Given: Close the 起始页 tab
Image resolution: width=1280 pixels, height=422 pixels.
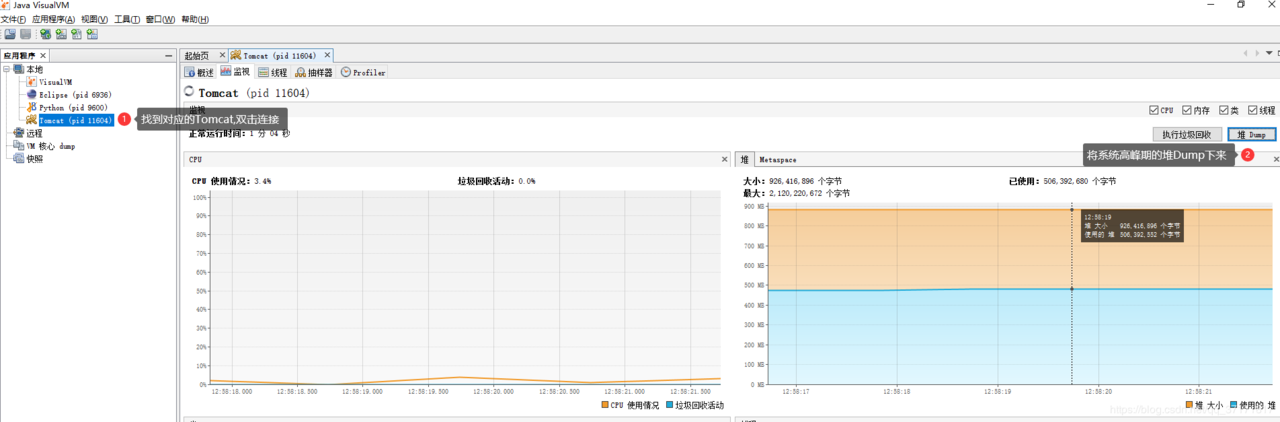Looking at the screenshot, I should pos(222,55).
